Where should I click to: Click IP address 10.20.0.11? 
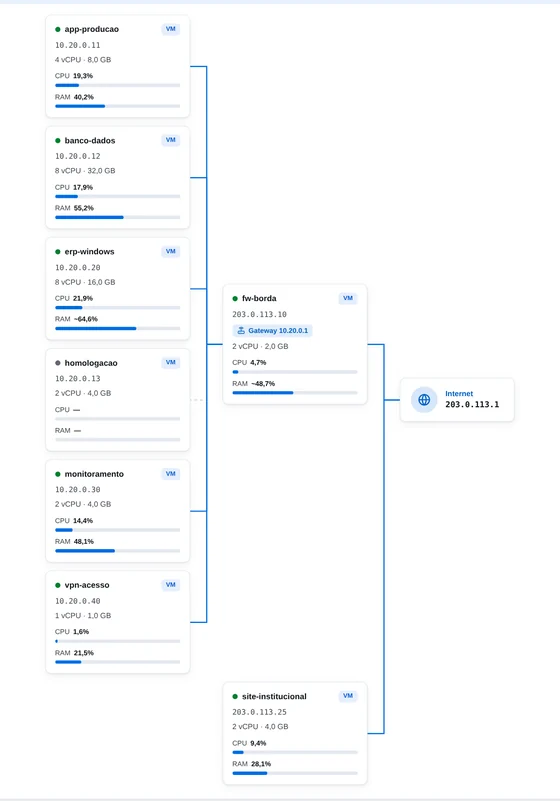78,45
